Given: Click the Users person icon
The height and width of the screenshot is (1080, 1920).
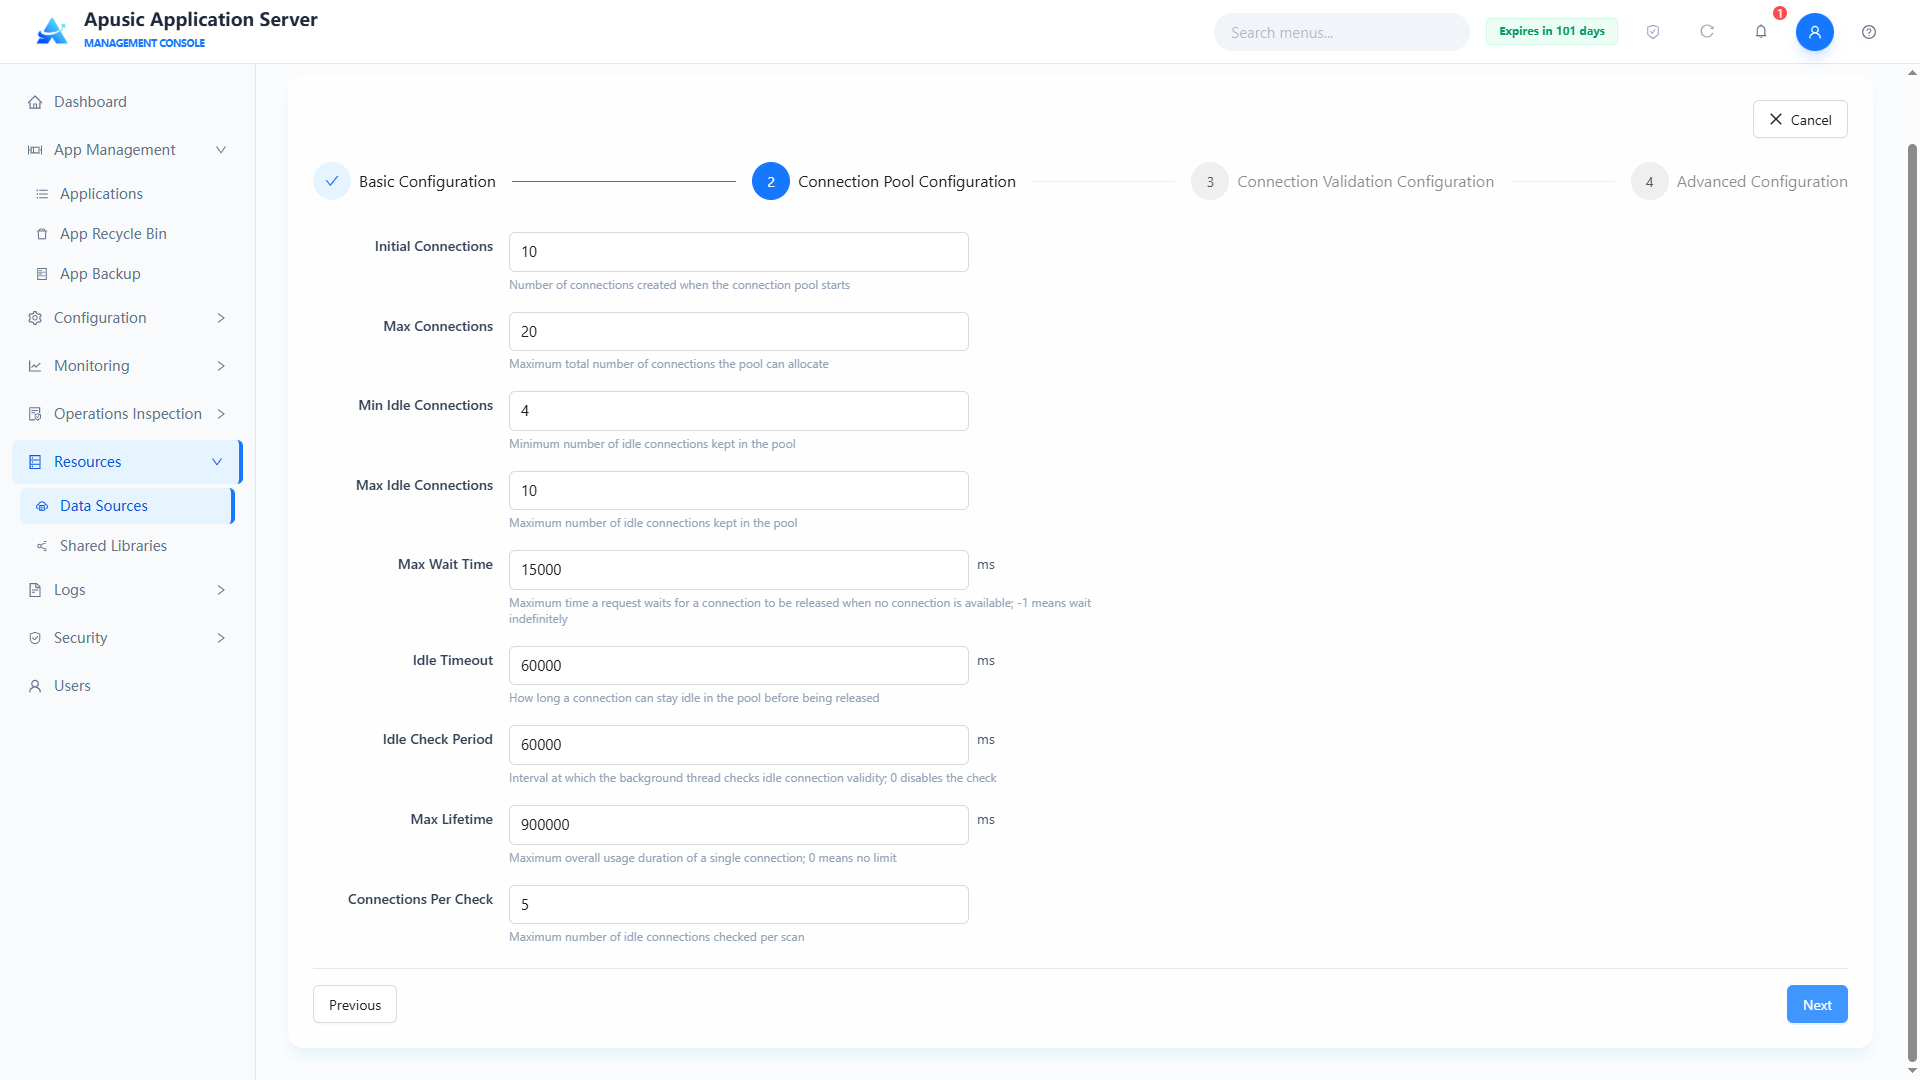Looking at the screenshot, I should click(35, 686).
